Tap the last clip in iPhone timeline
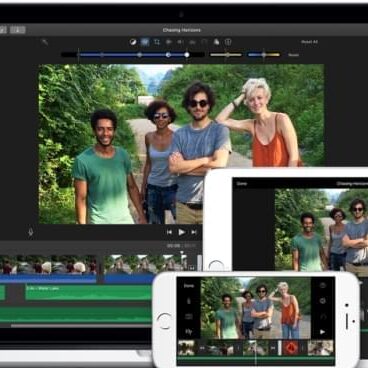The image size is (368, 368). [x=320, y=348]
